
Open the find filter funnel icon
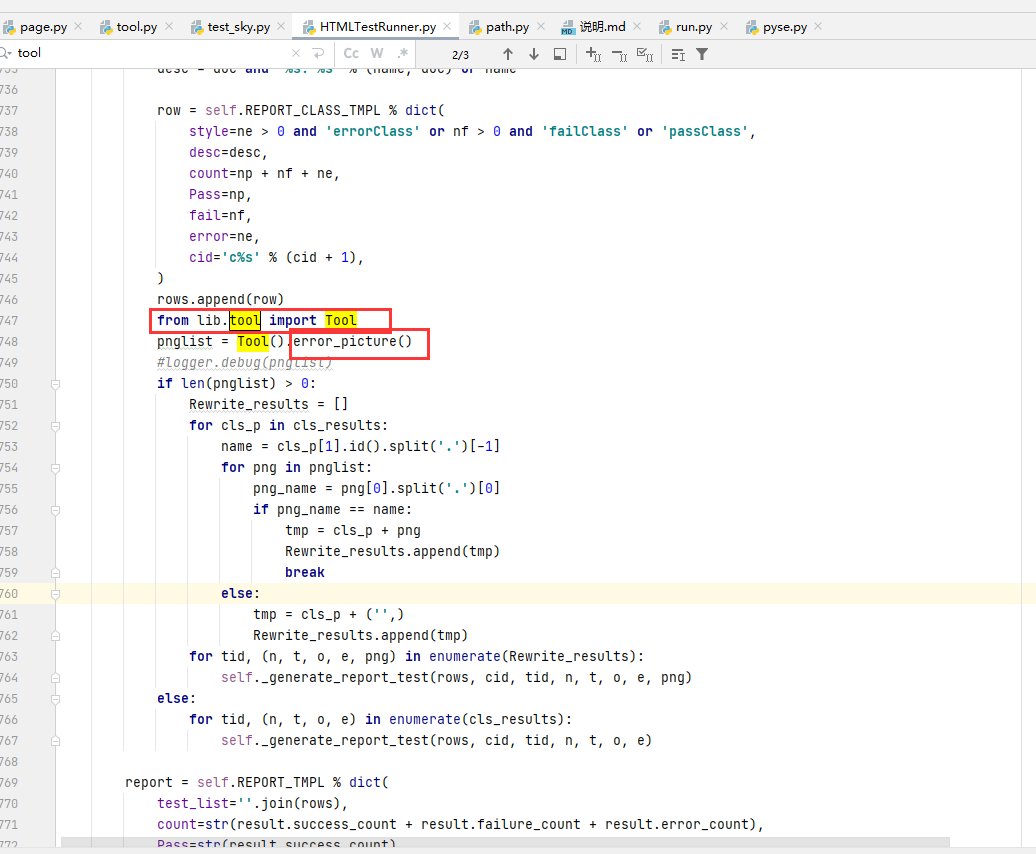point(702,54)
